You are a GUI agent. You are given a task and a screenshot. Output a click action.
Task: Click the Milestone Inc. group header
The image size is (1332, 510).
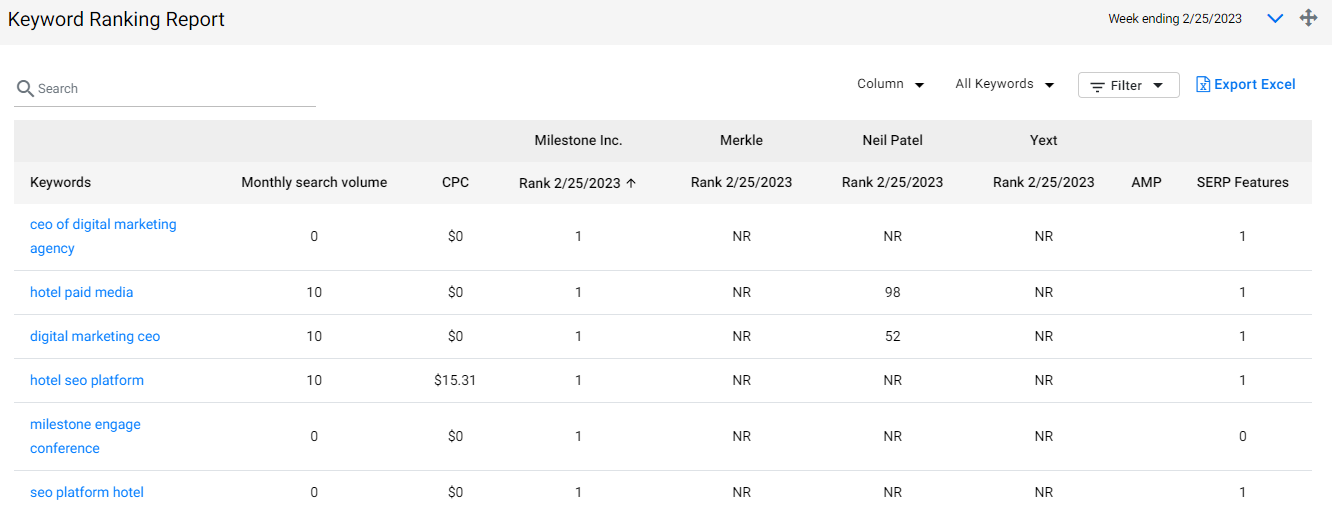coord(578,141)
